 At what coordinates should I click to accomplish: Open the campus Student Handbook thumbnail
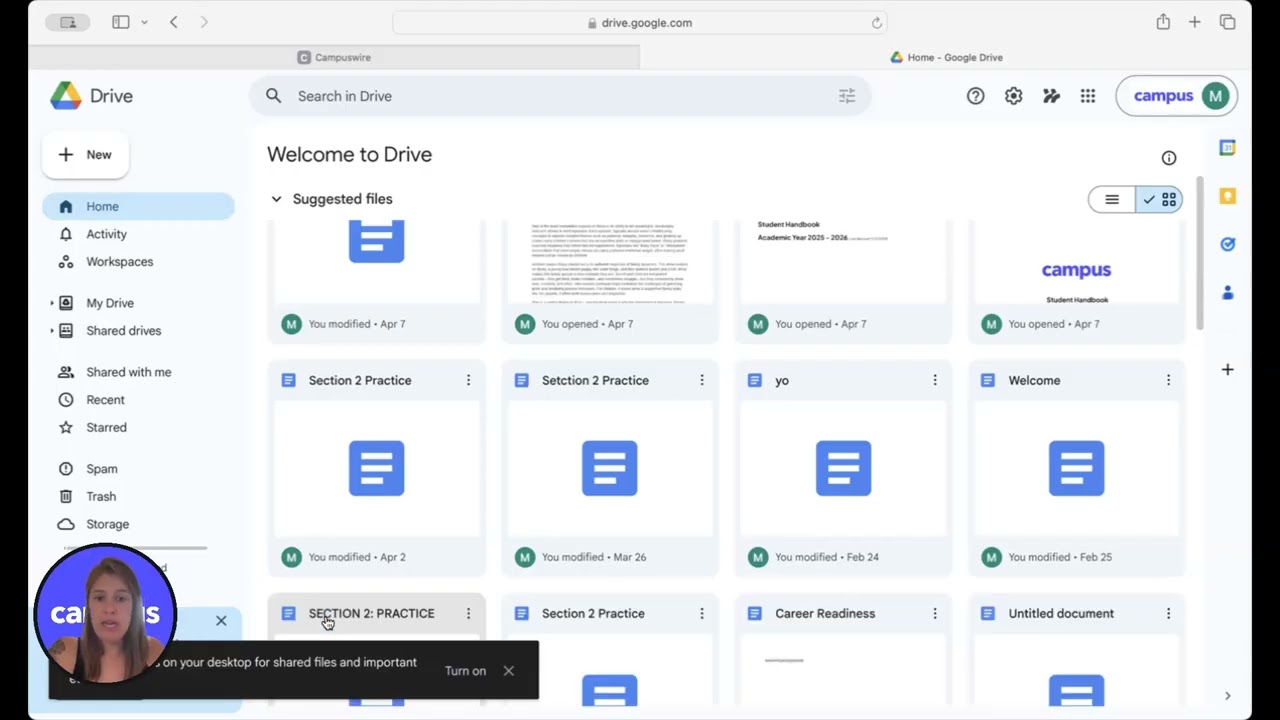(1076, 263)
